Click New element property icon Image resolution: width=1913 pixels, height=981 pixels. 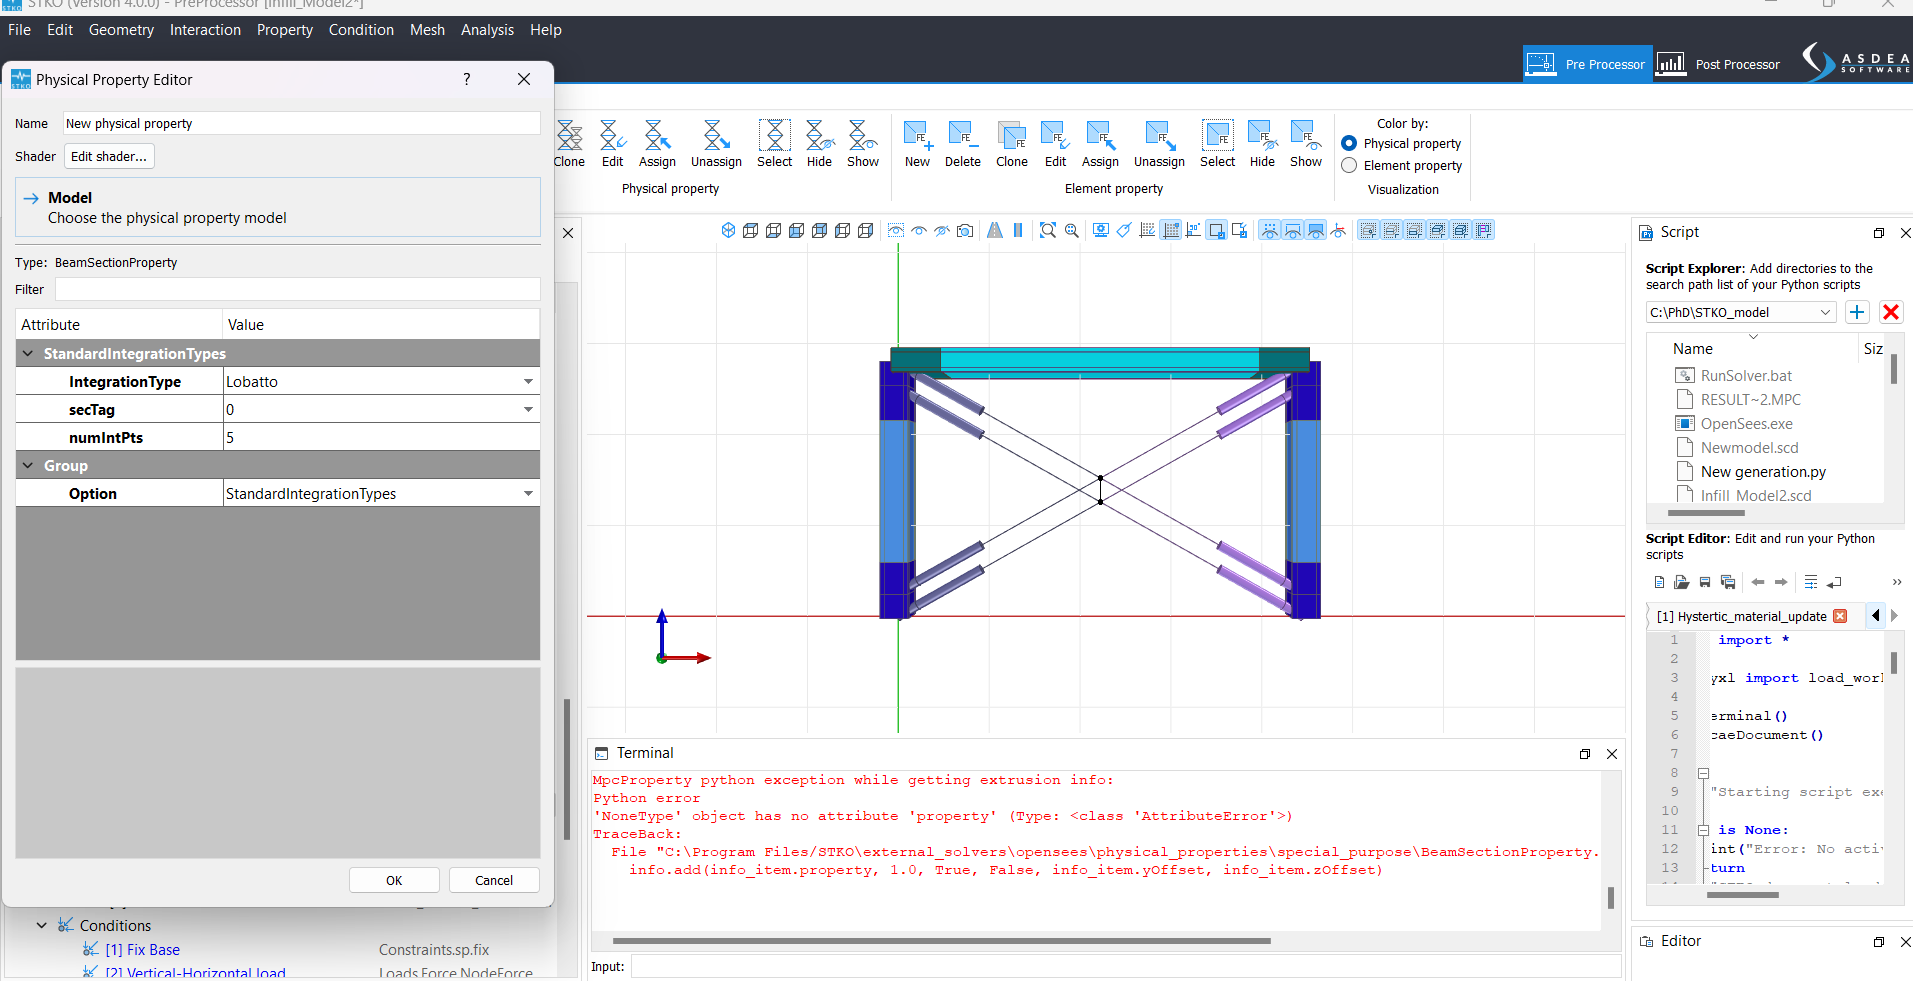coord(917,135)
